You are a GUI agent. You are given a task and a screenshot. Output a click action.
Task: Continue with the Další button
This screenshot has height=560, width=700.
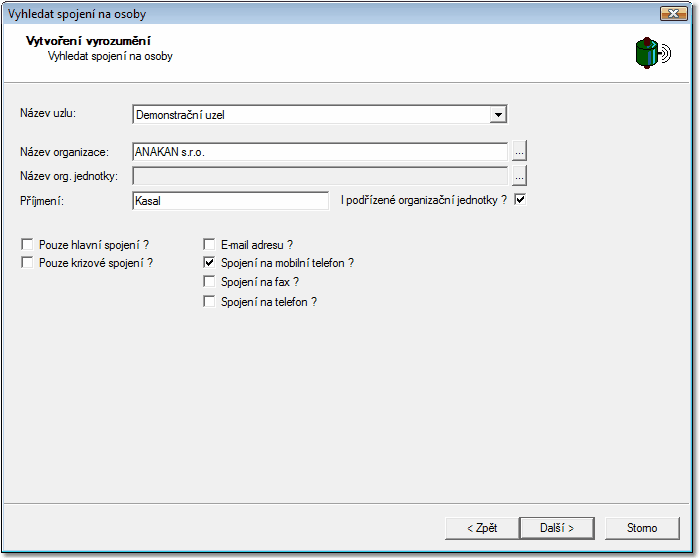[x=557, y=528]
